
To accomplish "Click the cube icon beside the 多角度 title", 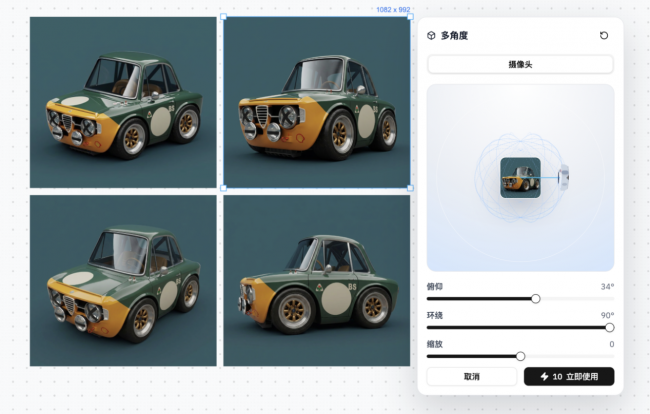I will click(431, 36).
